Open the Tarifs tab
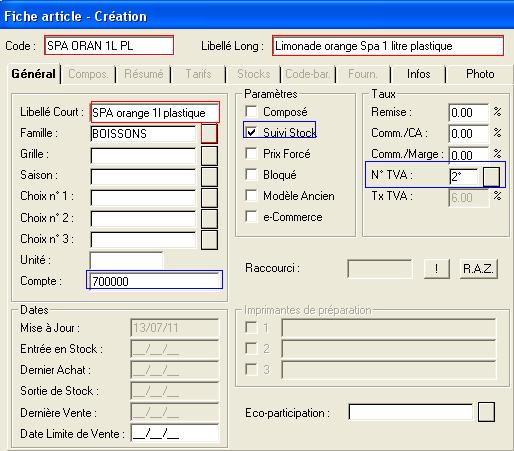514x451 pixels. pos(198,74)
